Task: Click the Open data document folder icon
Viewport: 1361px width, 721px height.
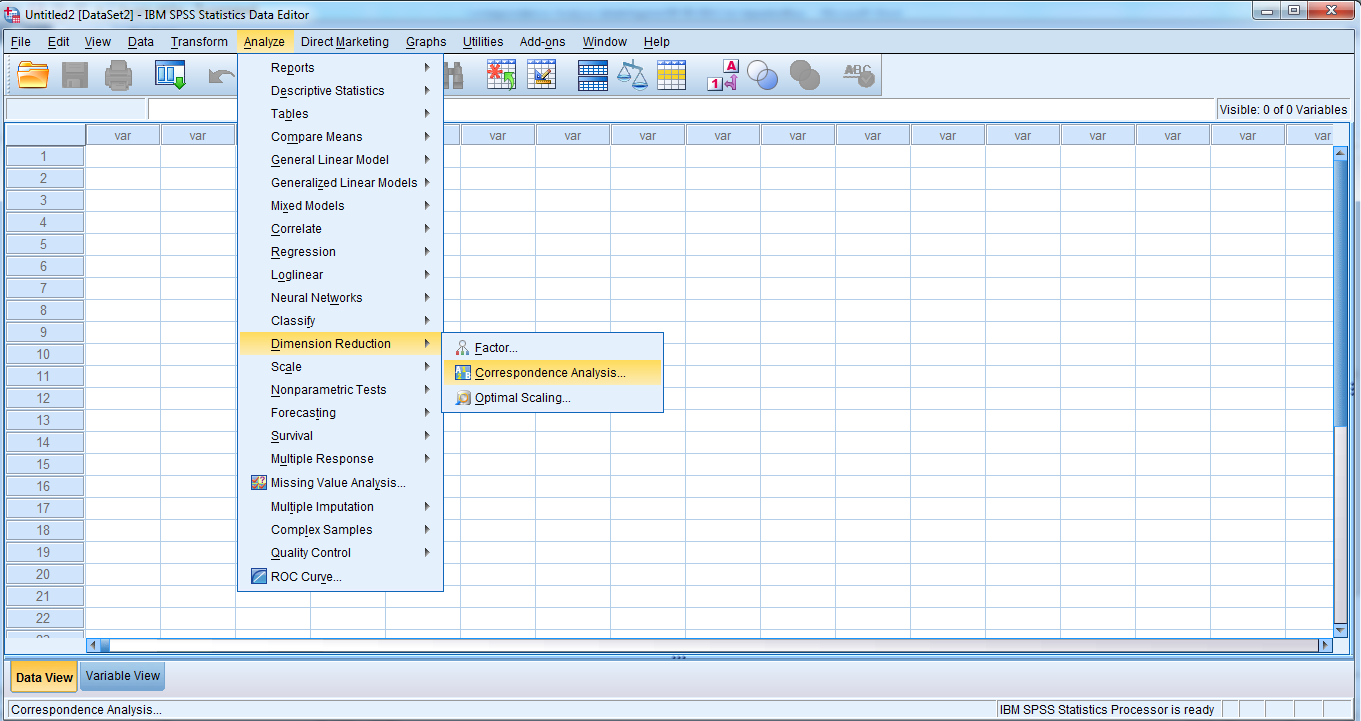Action: coord(33,75)
